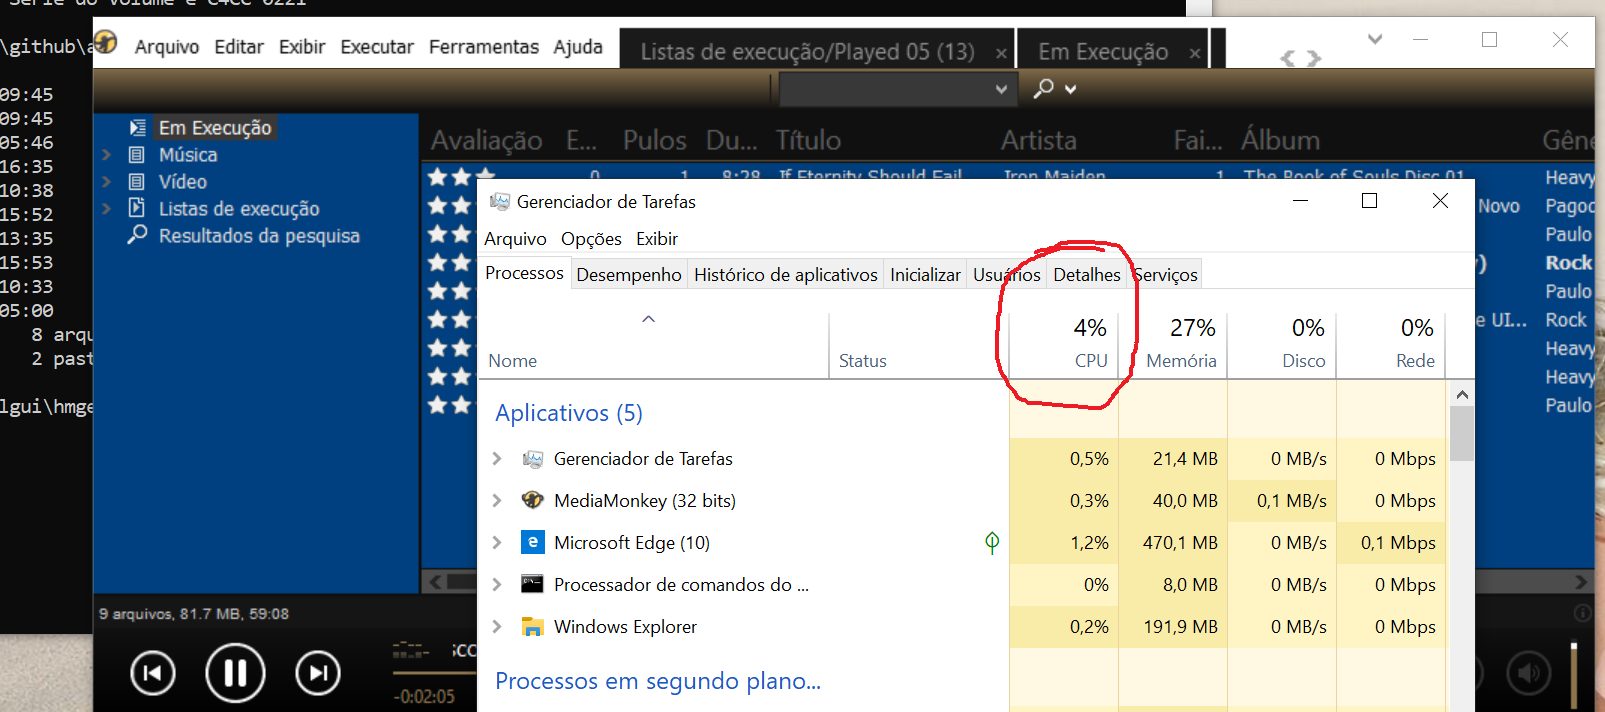Select Vídeo node in media tree

tap(183, 182)
